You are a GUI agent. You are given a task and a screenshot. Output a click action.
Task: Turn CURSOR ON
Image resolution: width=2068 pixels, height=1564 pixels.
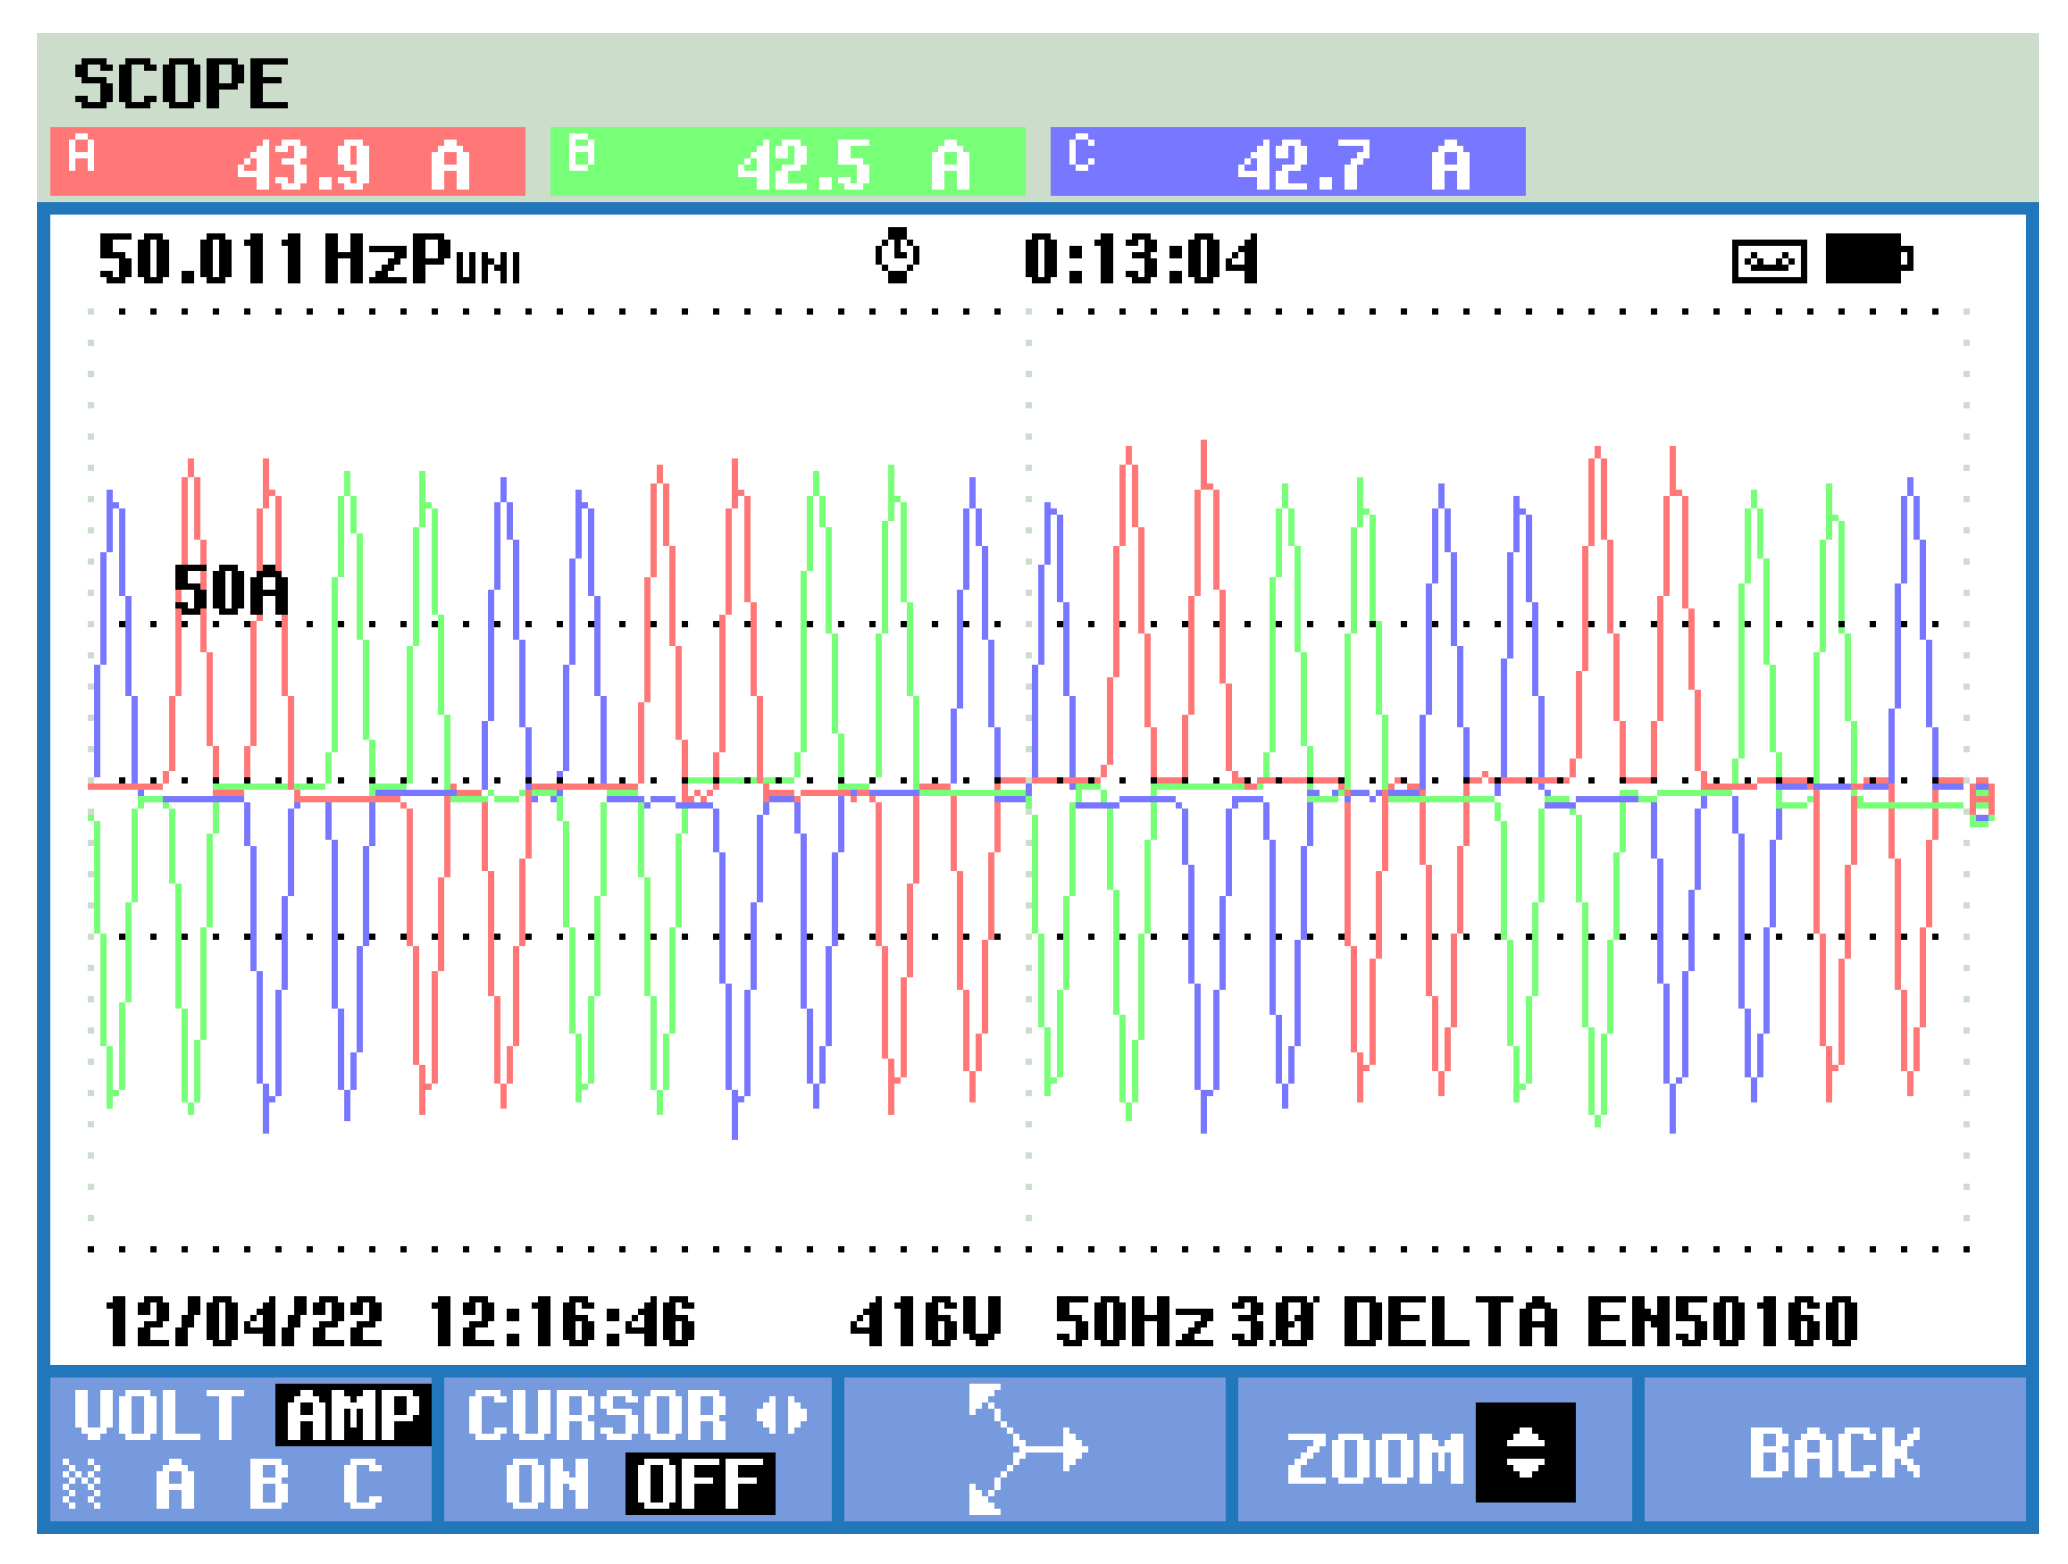545,1484
